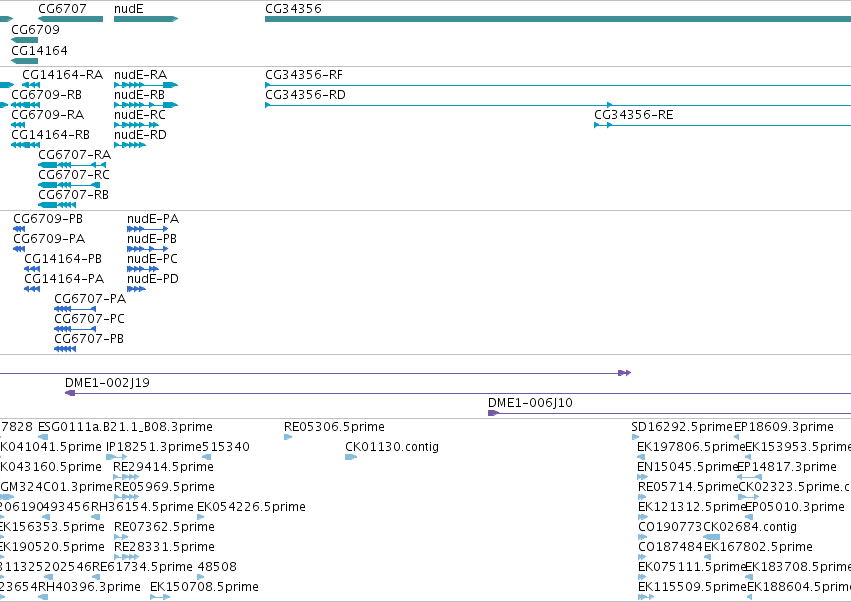Click the nudE-RB transcript glyph
851x602 pixels.
pos(146,105)
